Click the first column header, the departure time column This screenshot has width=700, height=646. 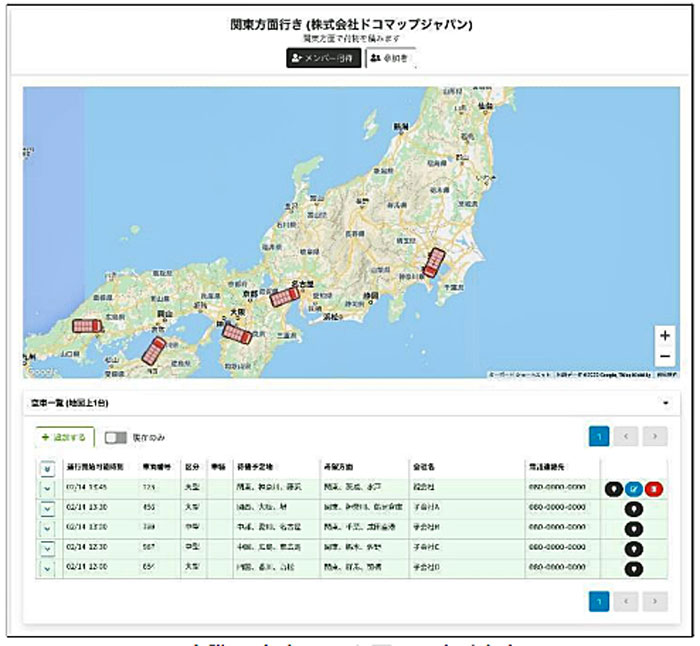tap(95, 467)
